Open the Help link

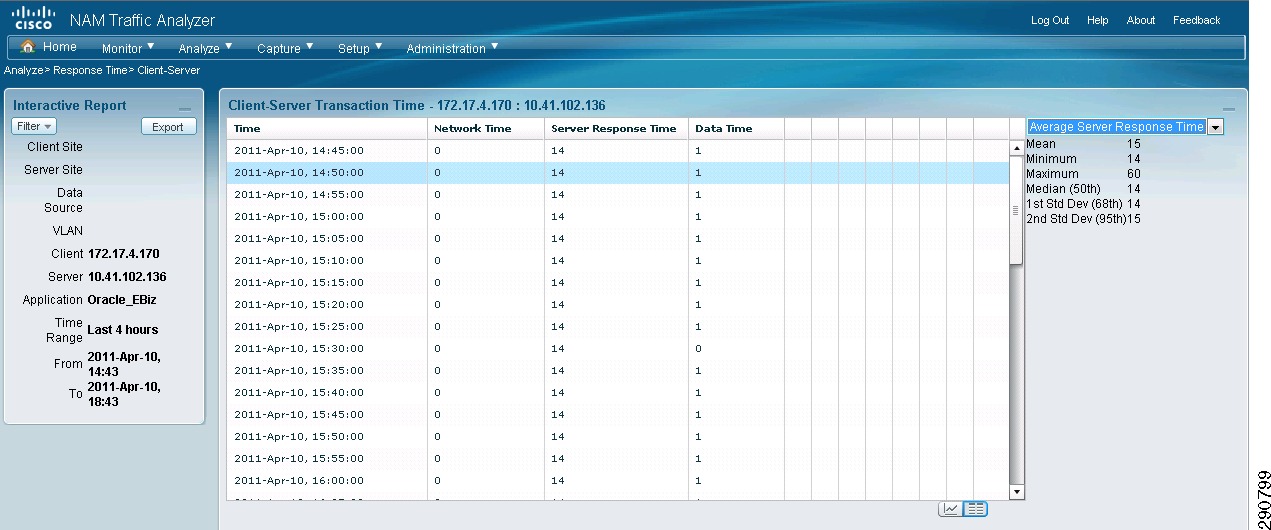point(1098,20)
